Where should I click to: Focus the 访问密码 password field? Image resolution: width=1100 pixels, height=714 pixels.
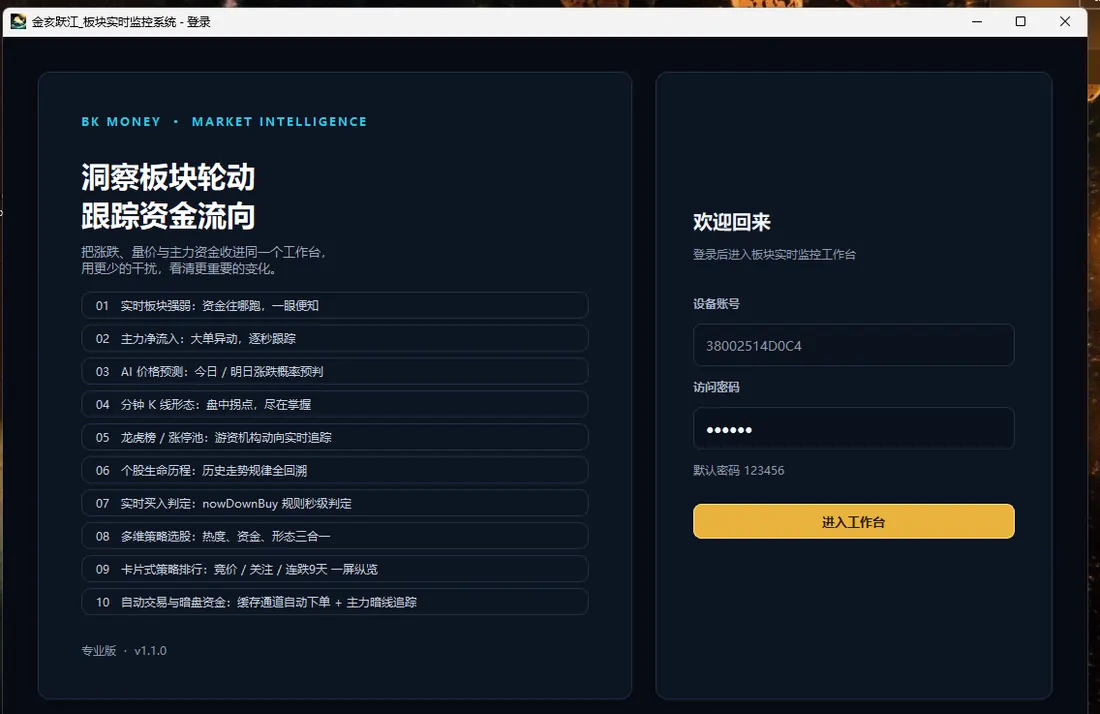pos(853,429)
